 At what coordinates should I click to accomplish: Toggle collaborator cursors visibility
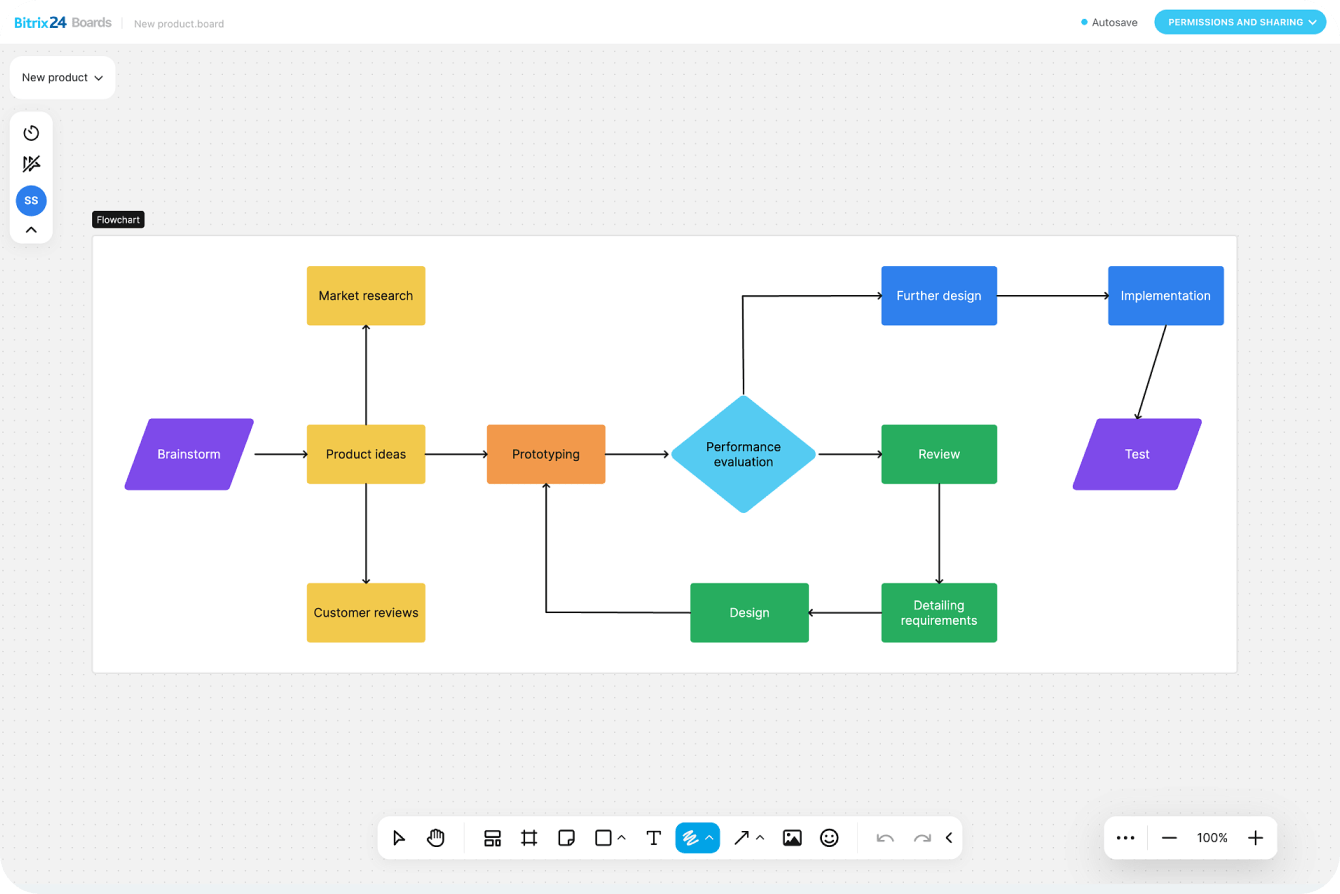click(31, 164)
